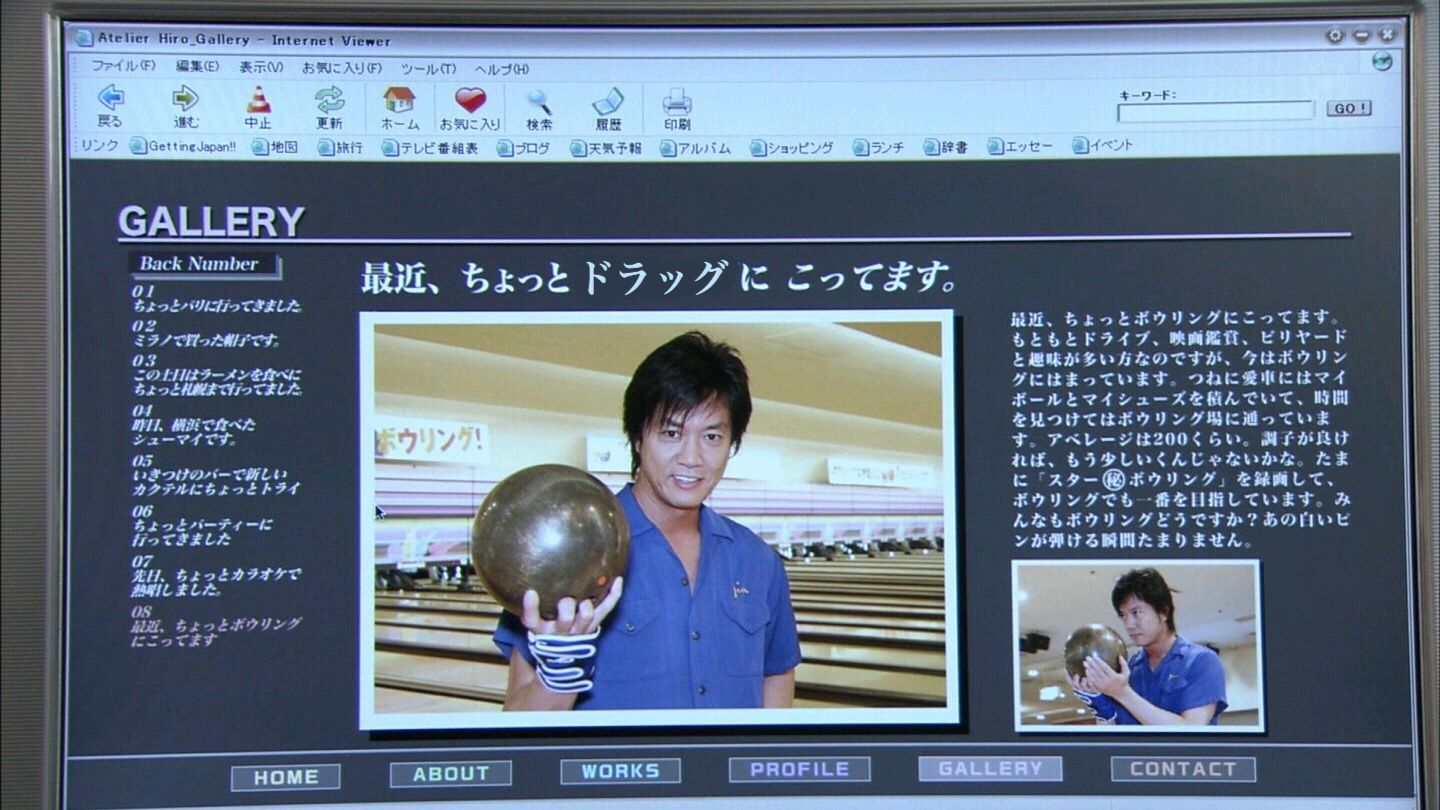
Task: Open the ツール(T) menu
Action: click(428, 69)
